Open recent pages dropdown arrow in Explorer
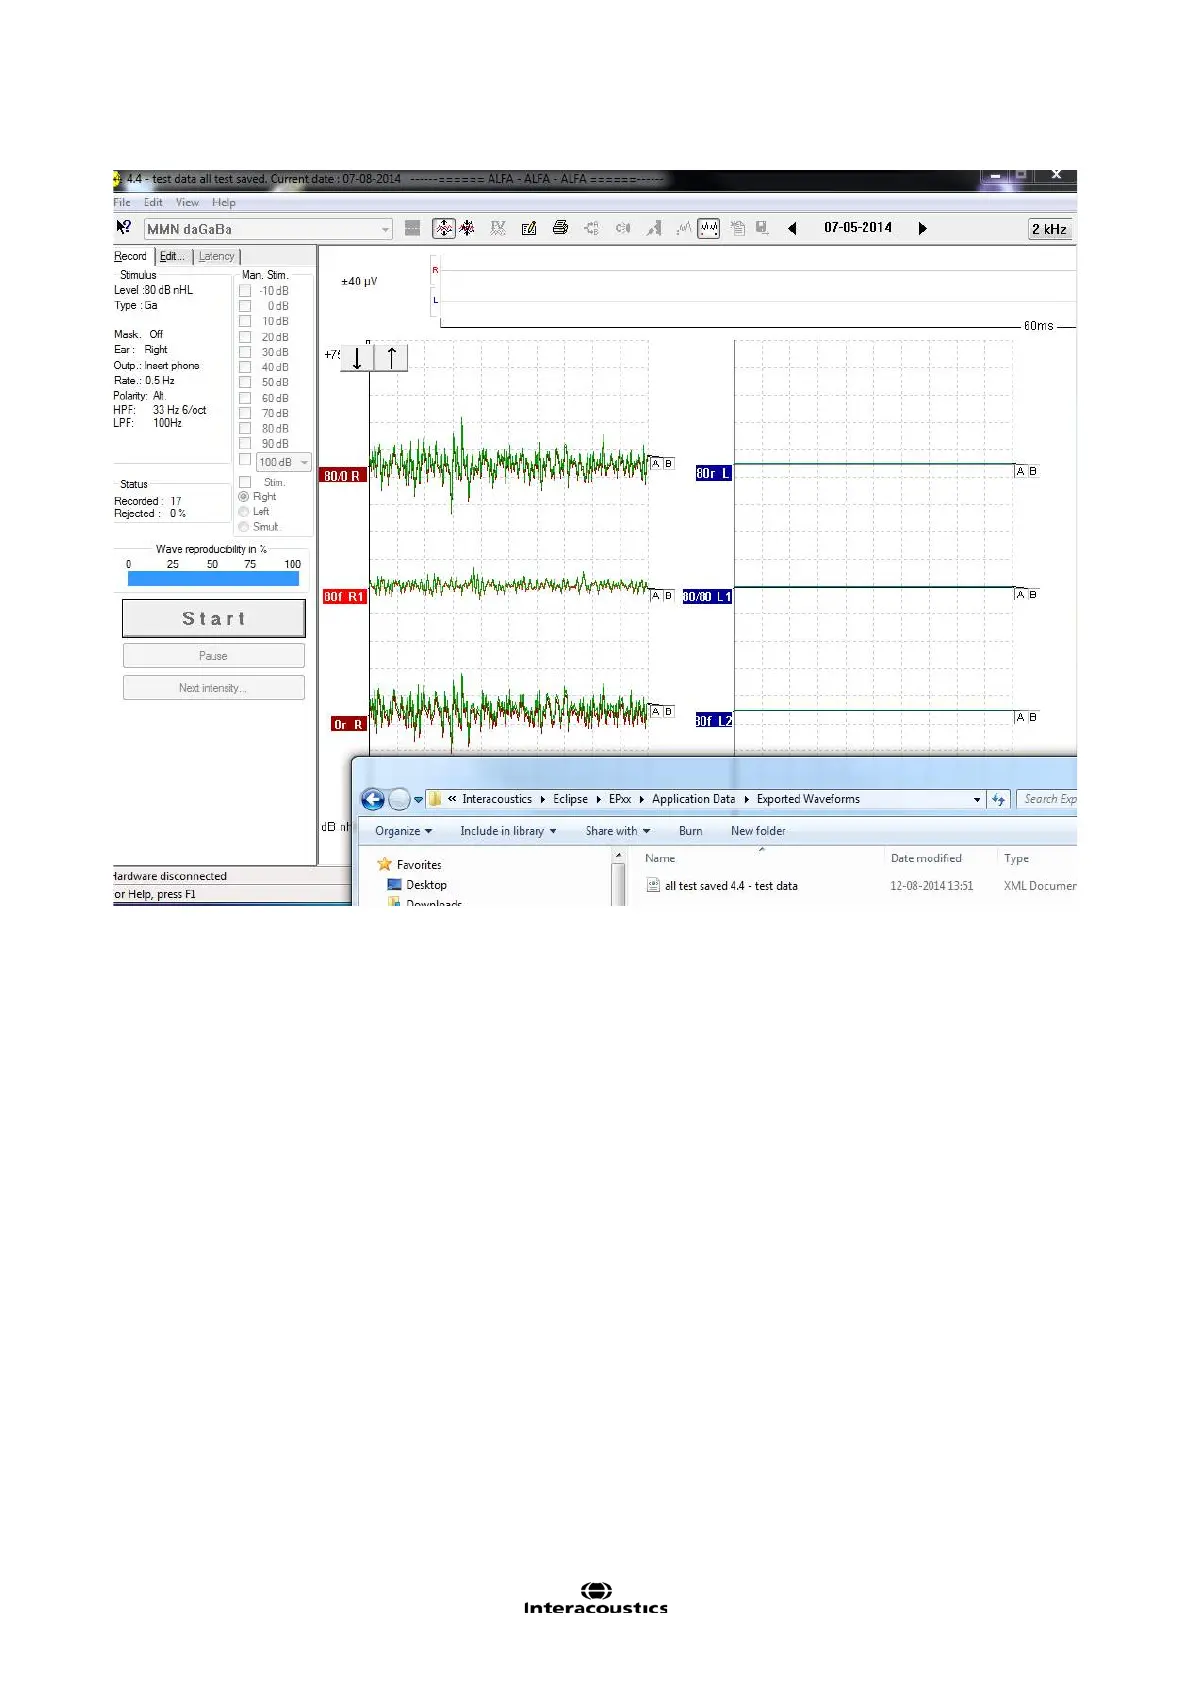Viewport: 1191px width, 1684px height. click(x=418, y=799)
